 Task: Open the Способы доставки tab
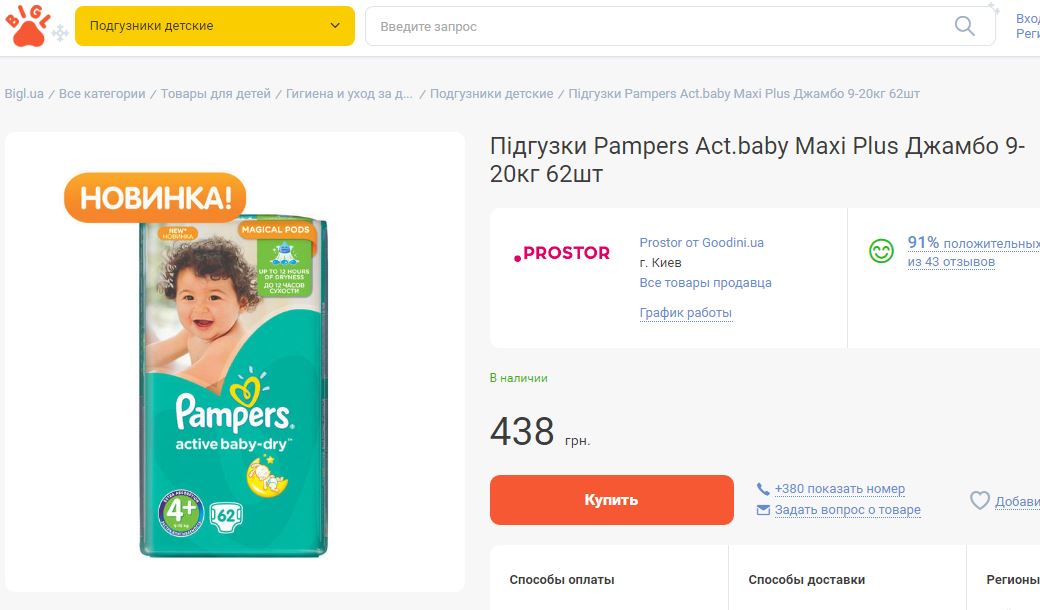tap(807, 580)
